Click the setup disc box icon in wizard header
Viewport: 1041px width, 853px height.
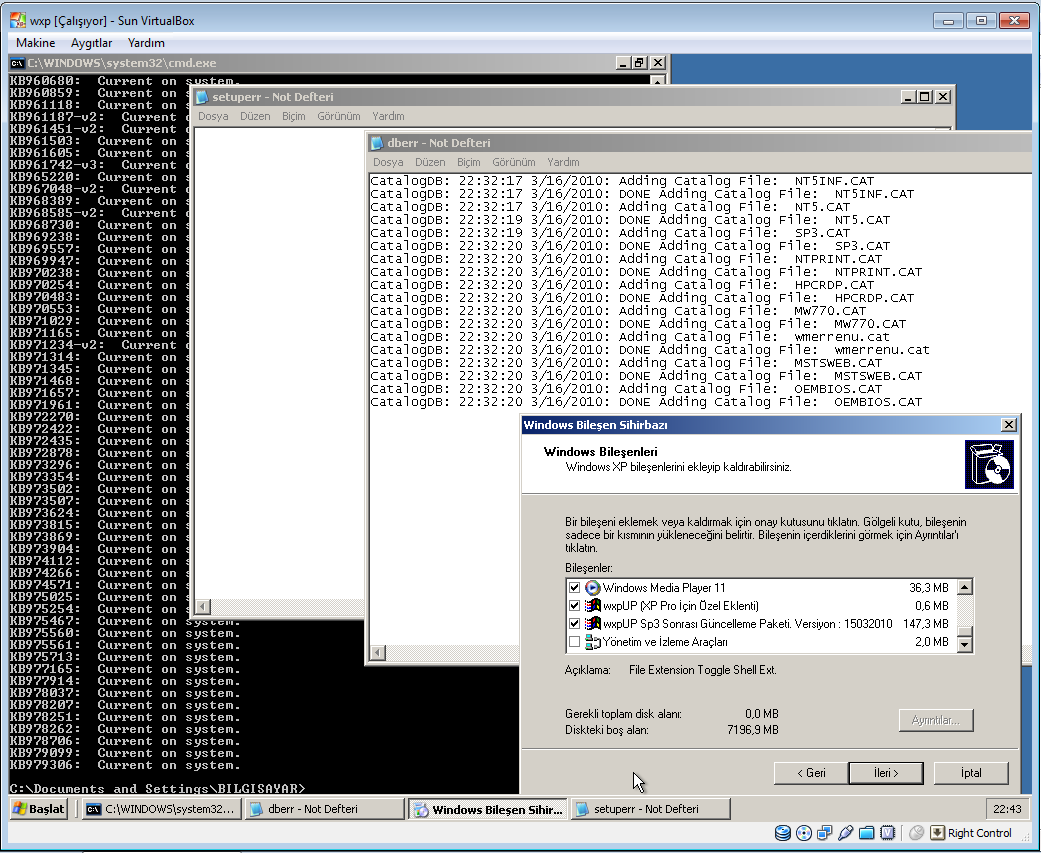click(x=989, y=465)
